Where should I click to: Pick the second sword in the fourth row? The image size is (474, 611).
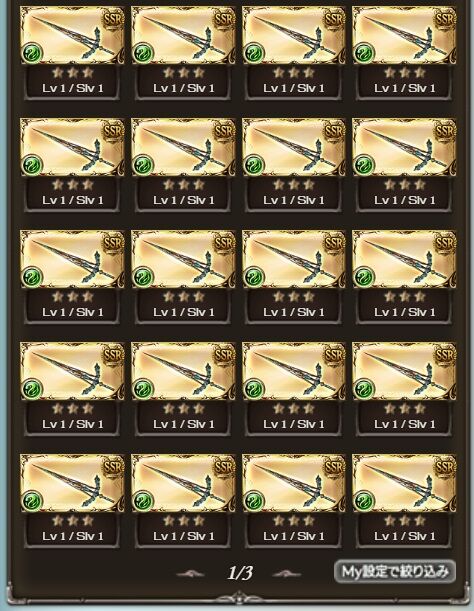tap(183, 371)
